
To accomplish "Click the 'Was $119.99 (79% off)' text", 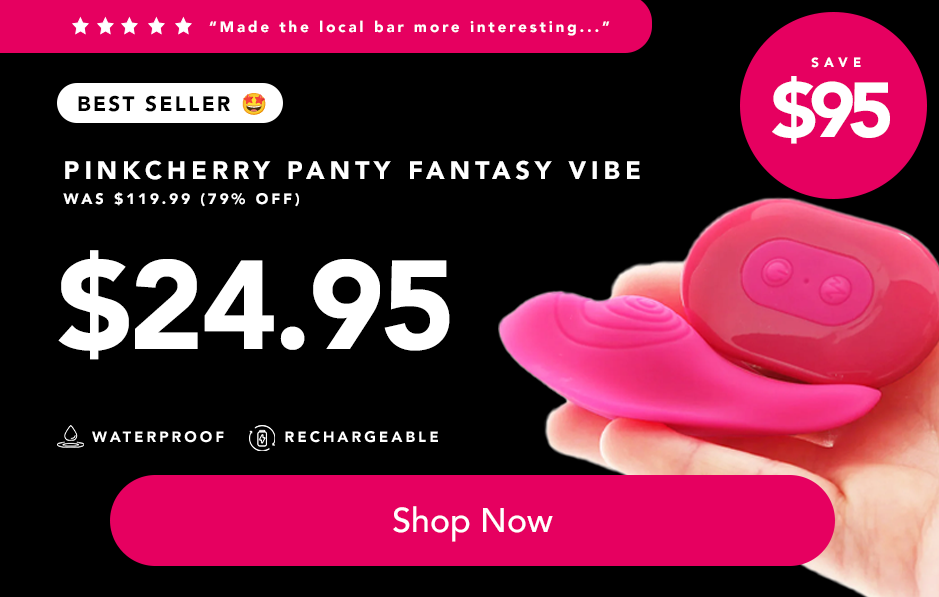I will pos(182,199).
